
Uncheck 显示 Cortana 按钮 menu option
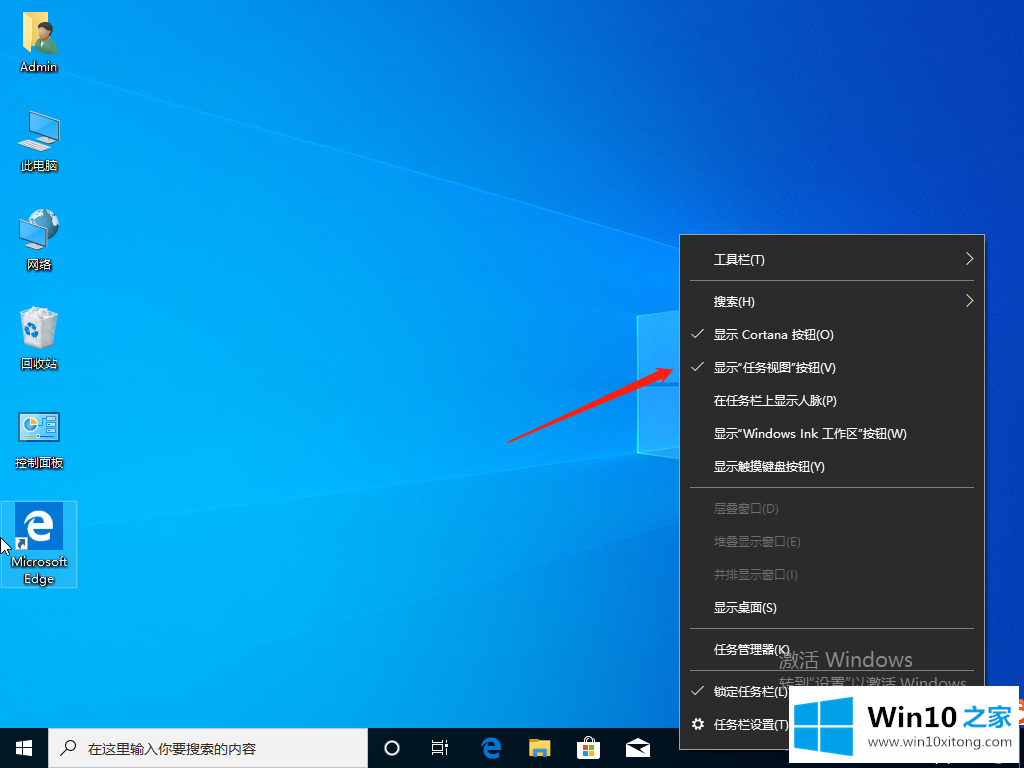click(773, 335)
